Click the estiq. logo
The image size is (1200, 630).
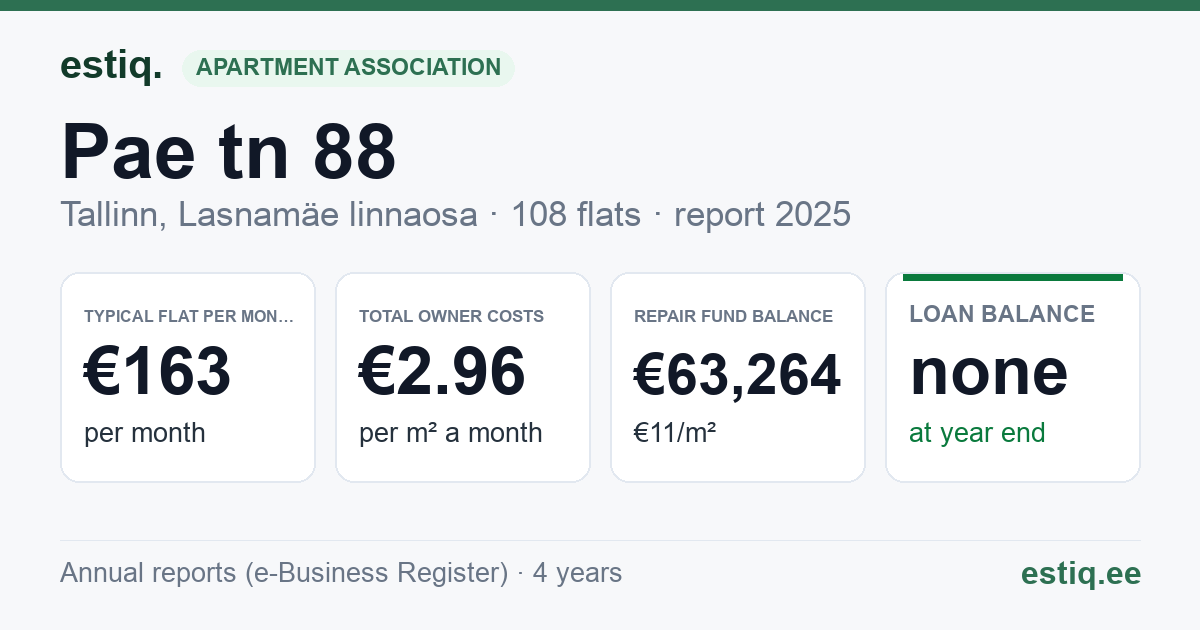point(111,66)
